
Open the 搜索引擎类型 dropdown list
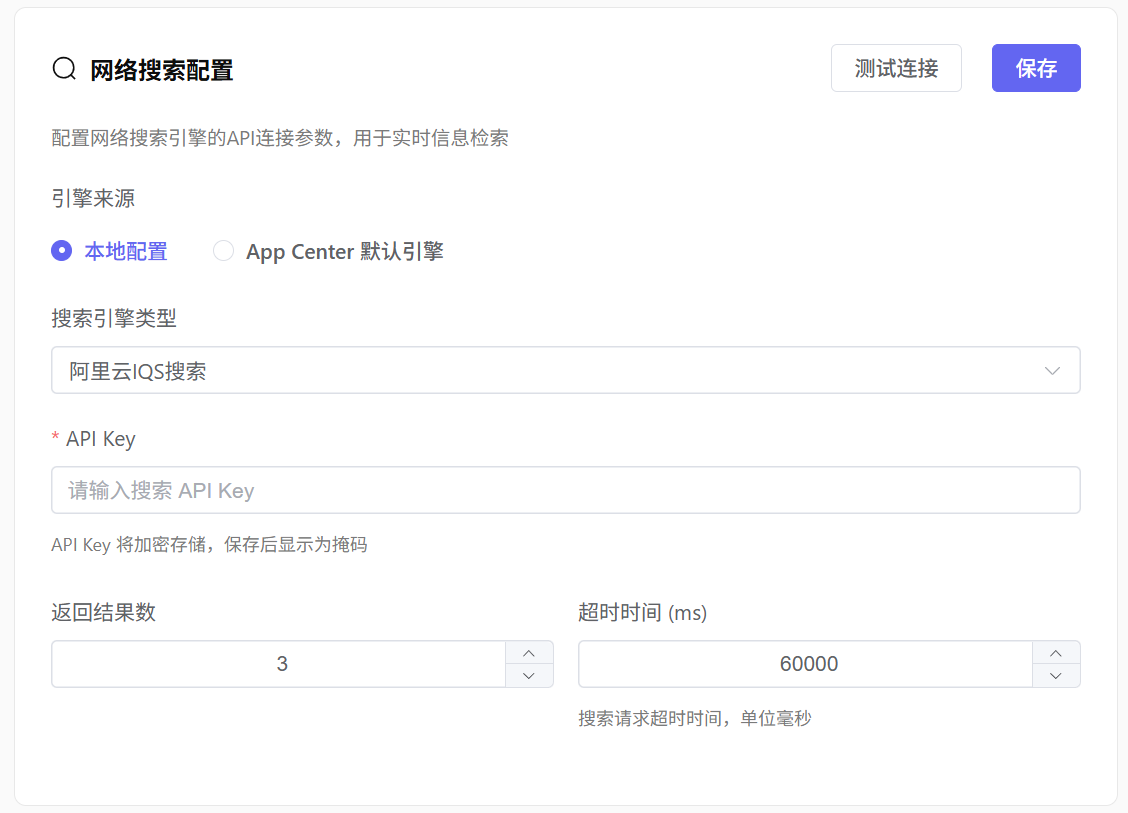click(566, 370)
